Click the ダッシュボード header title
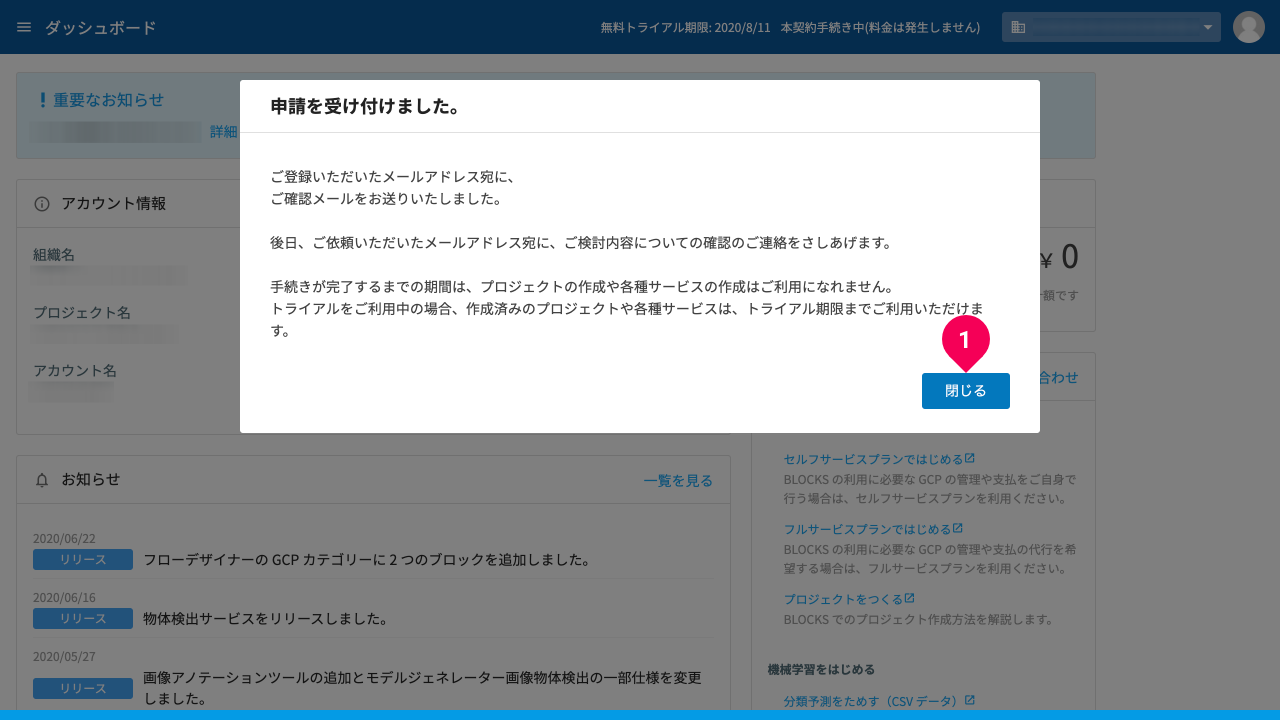The image size is (1280, 720). pyautogui.click(x=101, y=28)
